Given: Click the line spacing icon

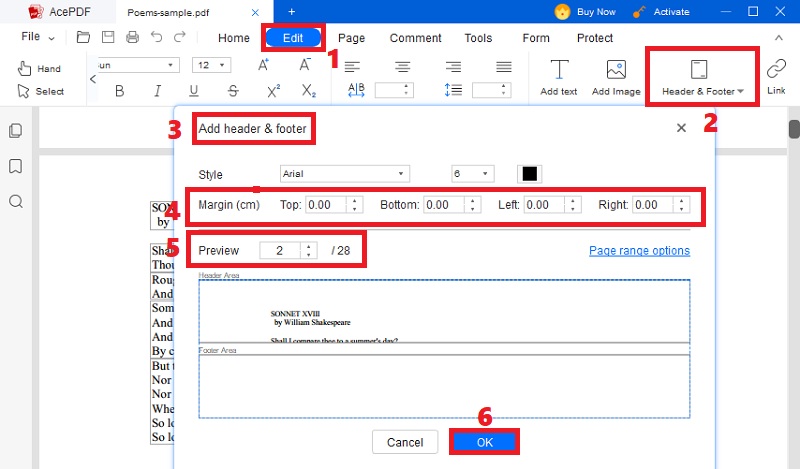Looking at the screenshot, I should point(453,90).
